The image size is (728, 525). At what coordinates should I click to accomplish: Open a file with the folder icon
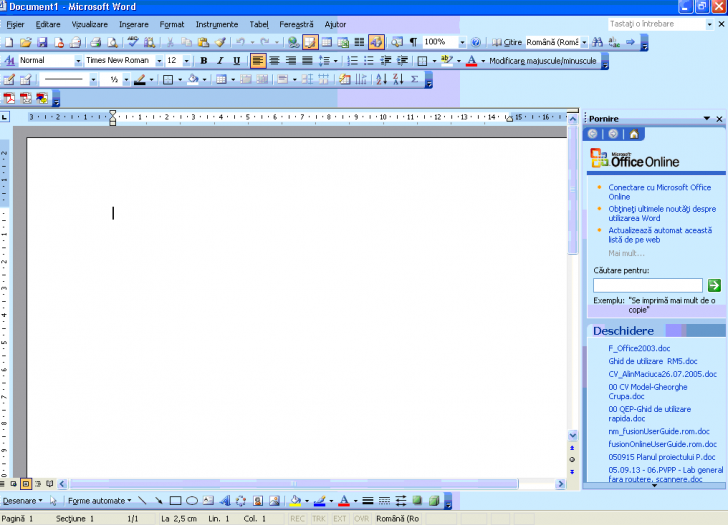point(26,43)
